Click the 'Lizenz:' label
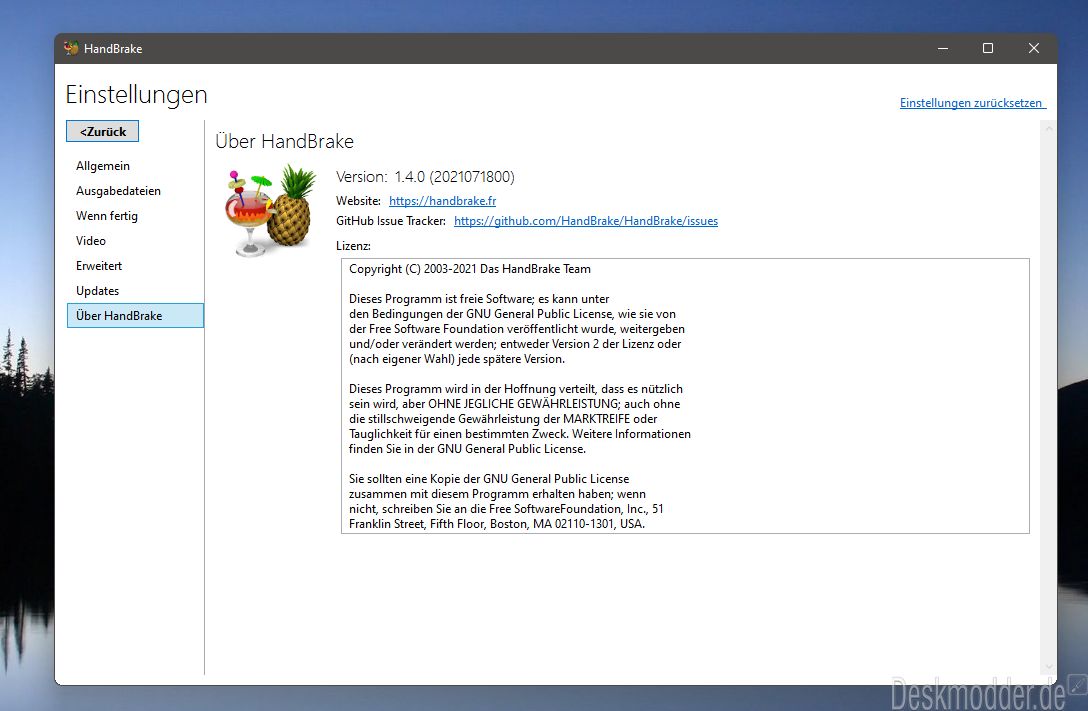This screenshot has width=1088, height=711. tap(353, 246)
